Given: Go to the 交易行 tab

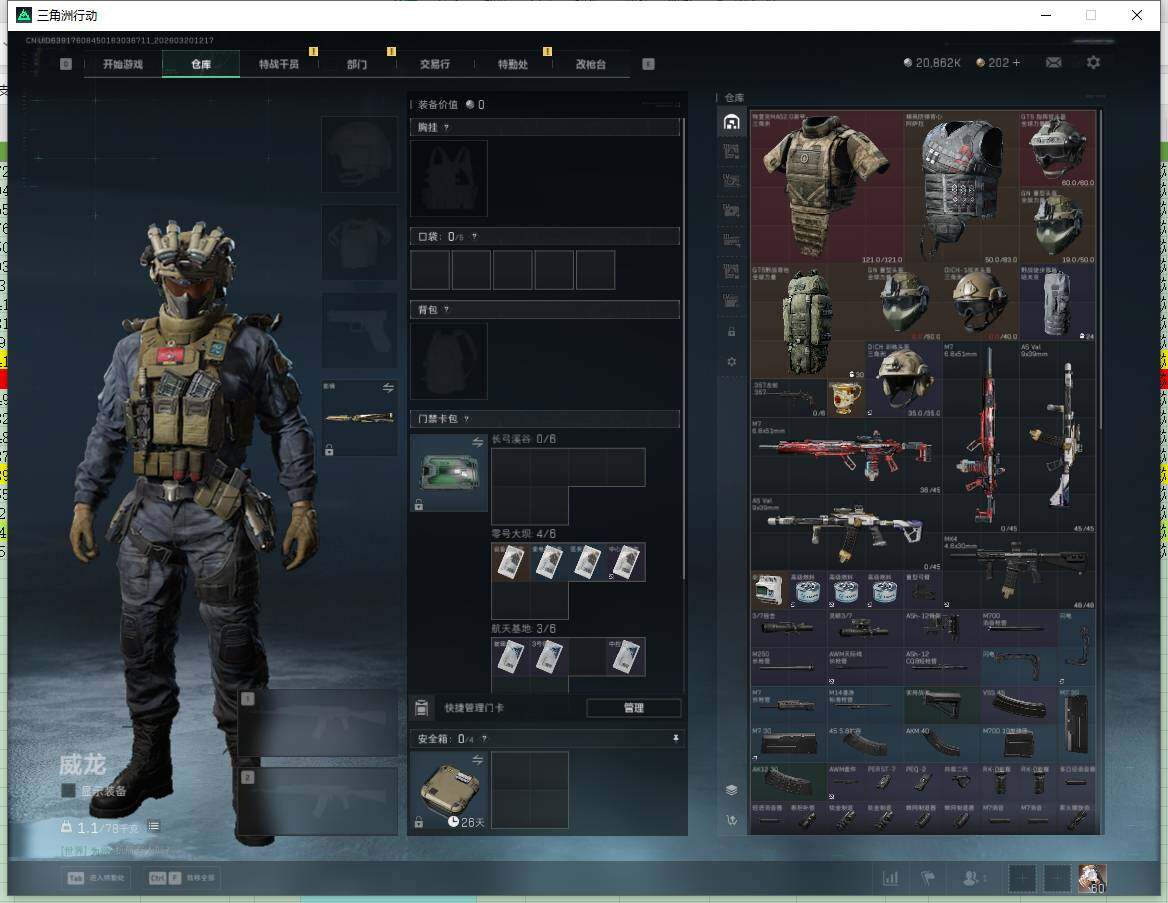Looking at the screenshot, I should [x=435, y=64].
